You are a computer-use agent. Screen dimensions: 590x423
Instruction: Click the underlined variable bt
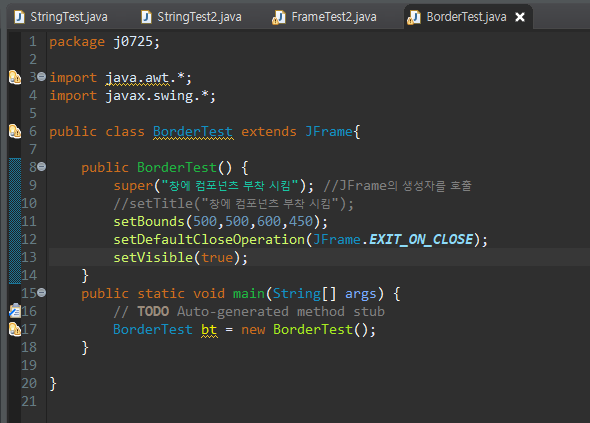(x=209, y=330)
